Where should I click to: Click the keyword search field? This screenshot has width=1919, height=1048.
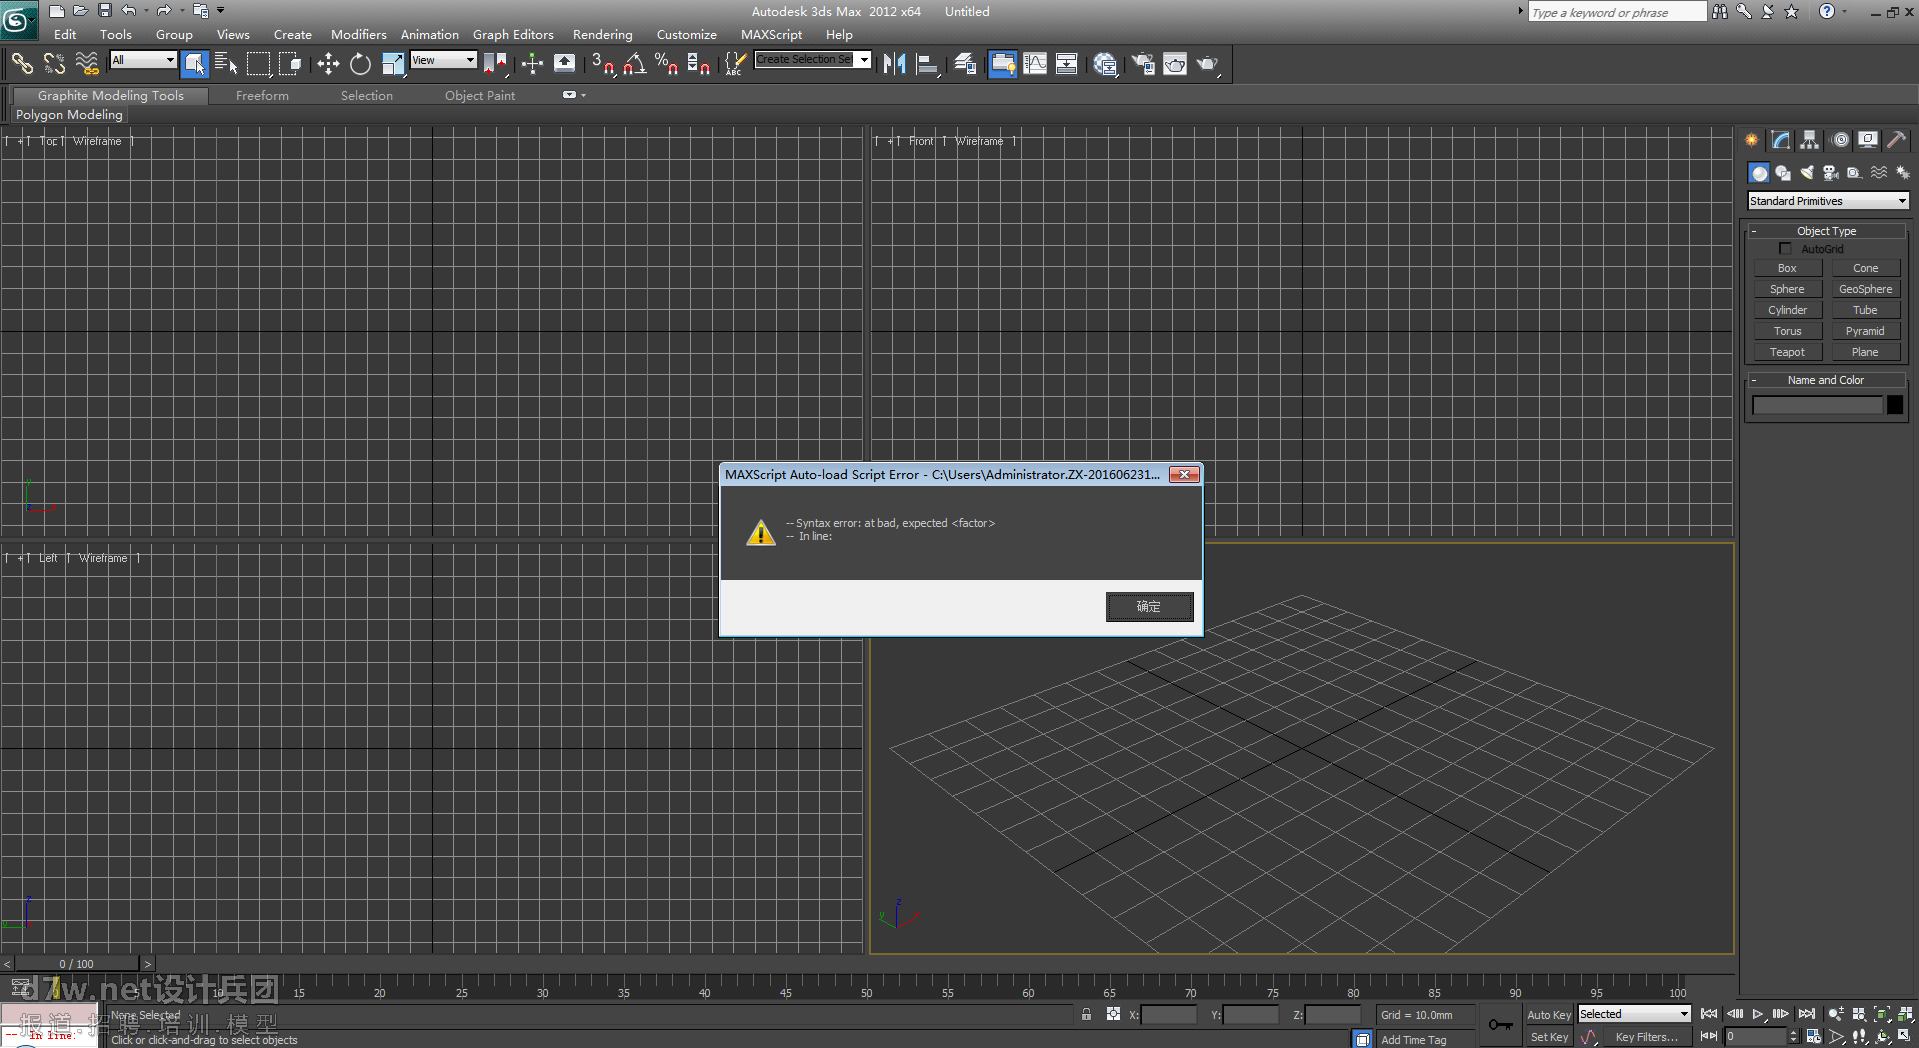(x=1617, y=12)
